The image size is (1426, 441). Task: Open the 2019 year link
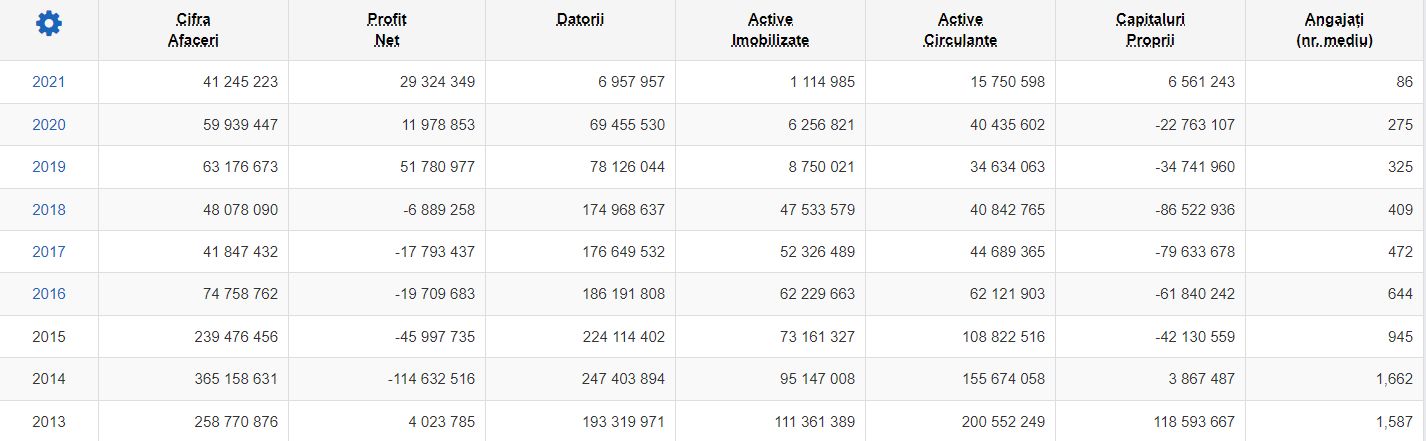point(48,167)
